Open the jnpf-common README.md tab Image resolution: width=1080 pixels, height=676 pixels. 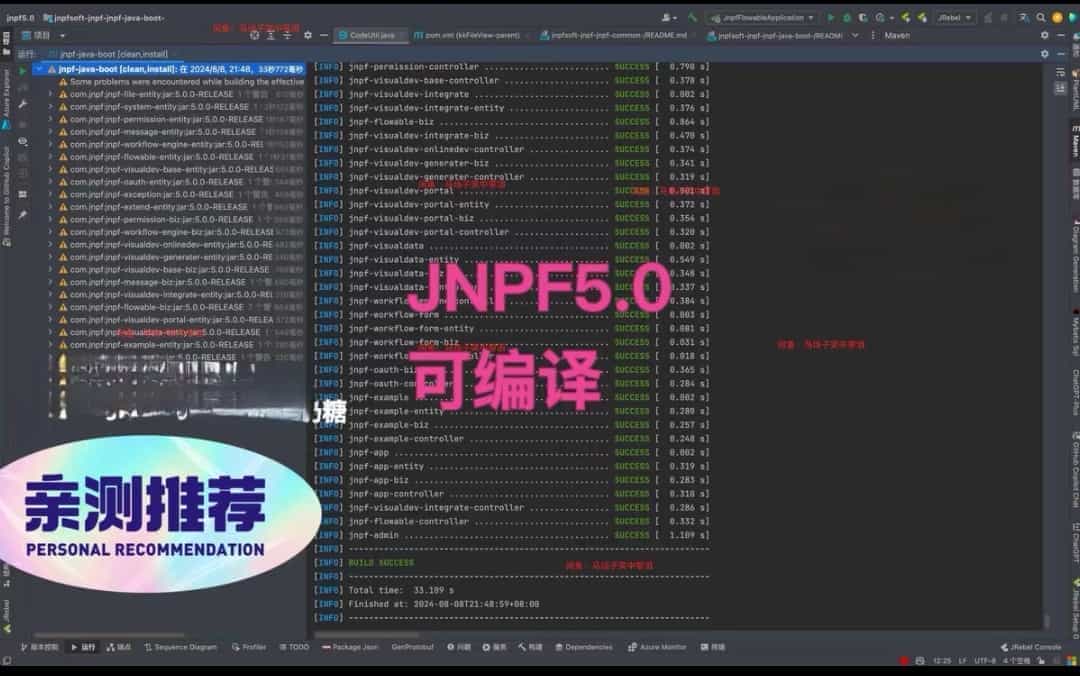(x=614, y=35)
